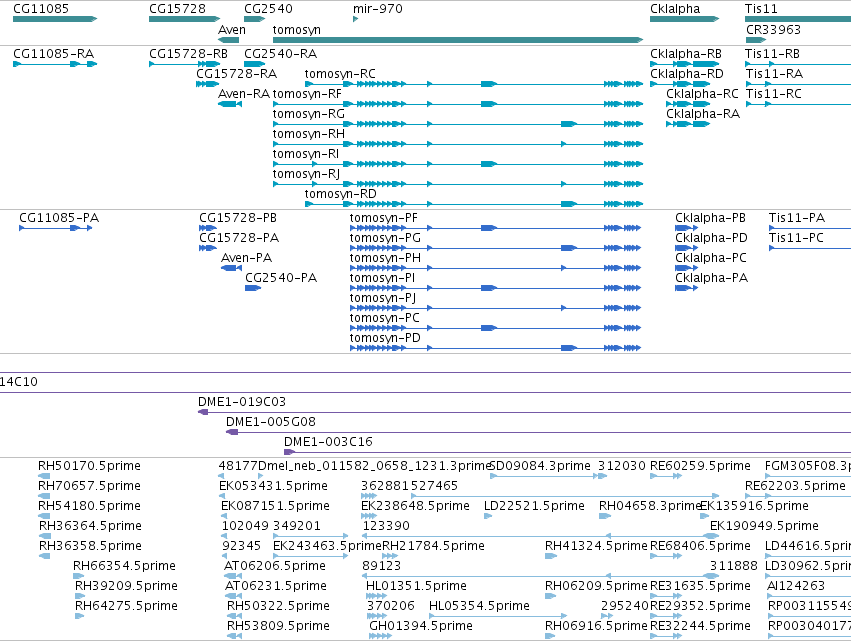
Task: Click transcript CG2540-RA label
Action: click(281, 54)
